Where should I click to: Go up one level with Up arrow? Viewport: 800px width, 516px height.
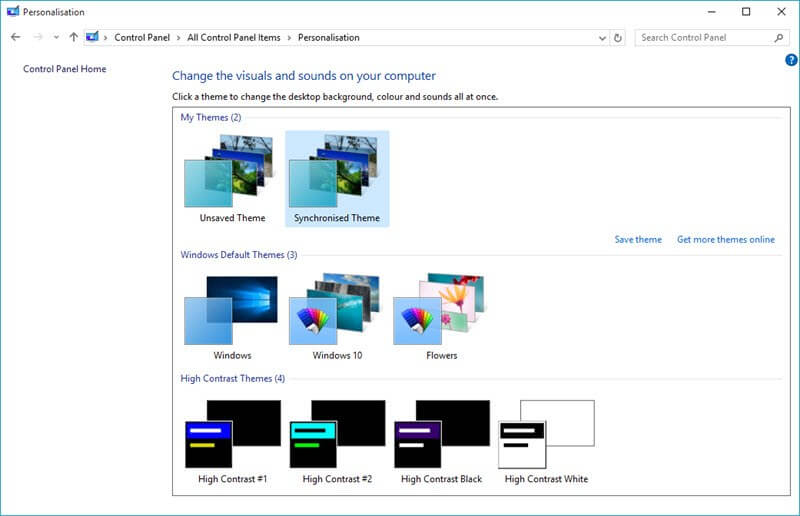coord(73,37)
